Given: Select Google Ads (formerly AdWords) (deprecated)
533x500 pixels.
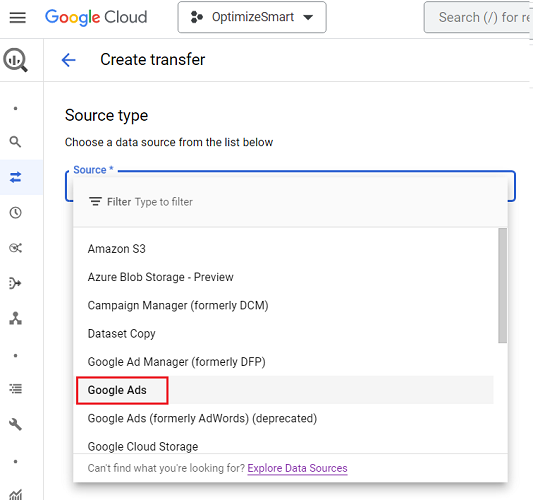Looking at the screenshot, I should click(283, 418).
